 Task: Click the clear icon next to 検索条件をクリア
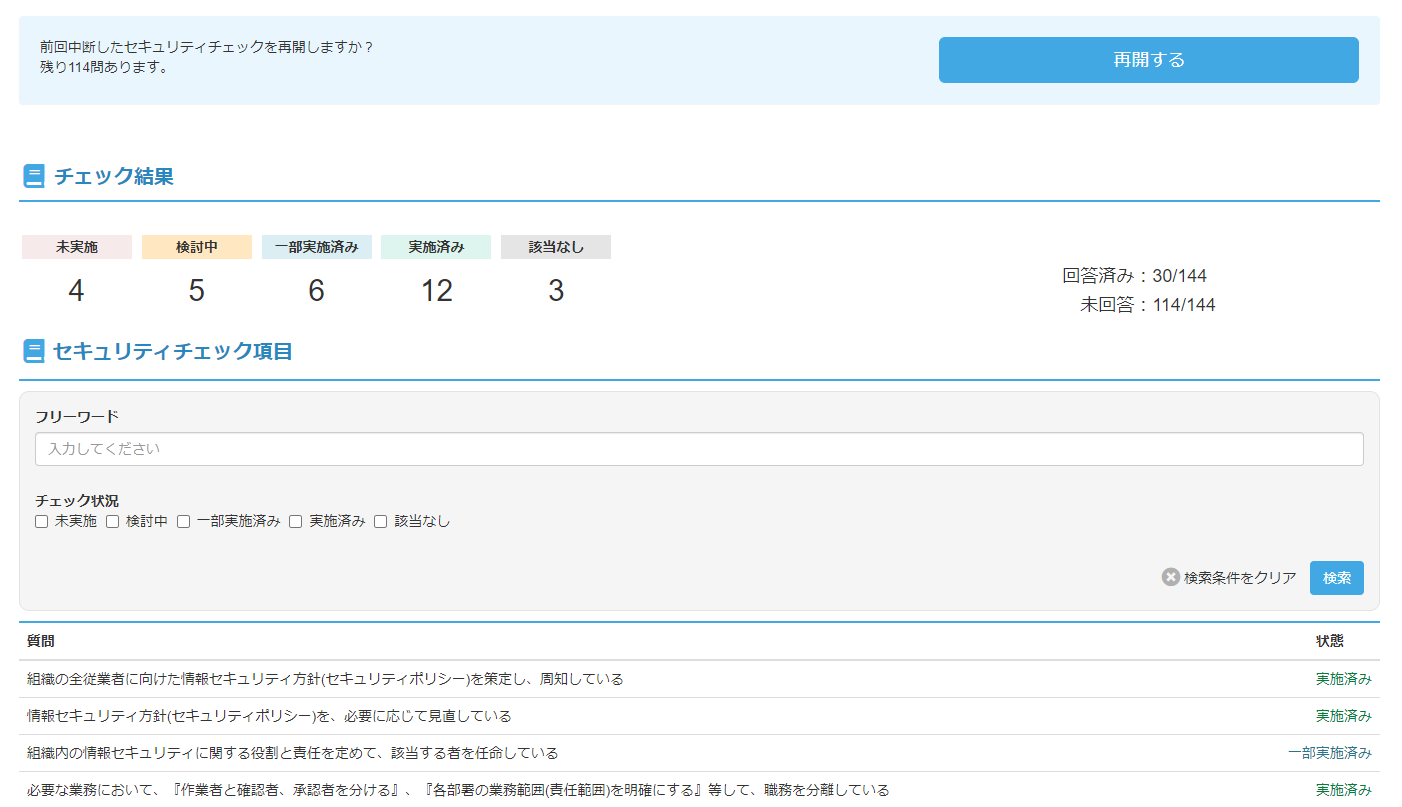pyautogui.click(x=1171, y=577)
